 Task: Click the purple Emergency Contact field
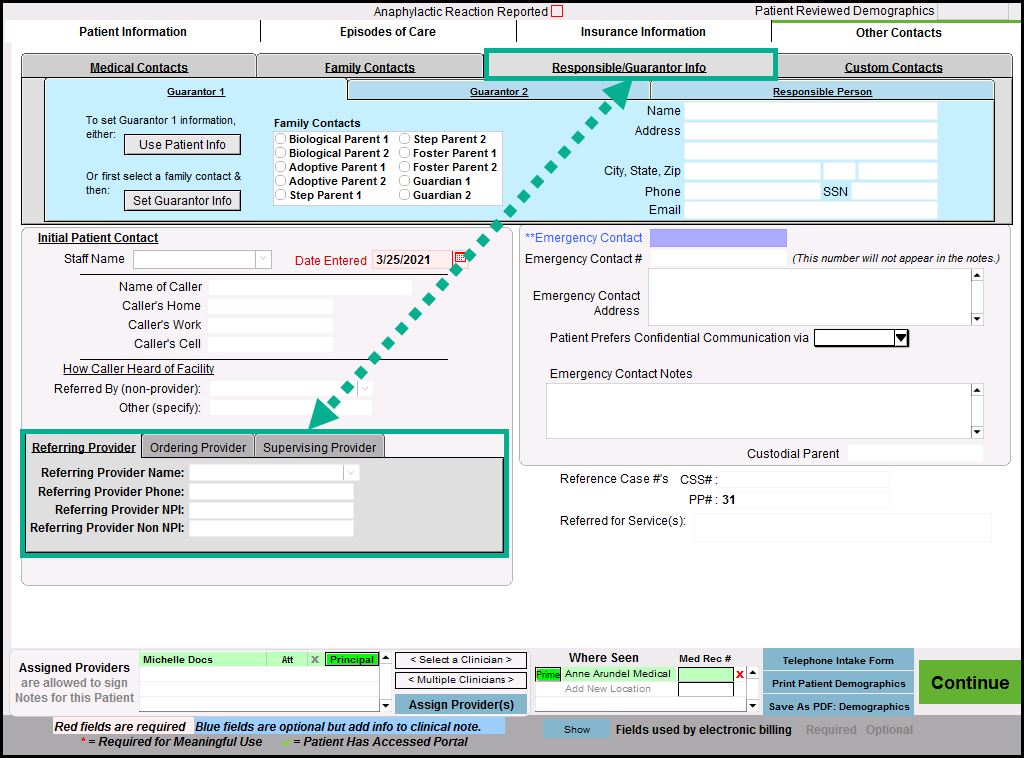point(718,238)
